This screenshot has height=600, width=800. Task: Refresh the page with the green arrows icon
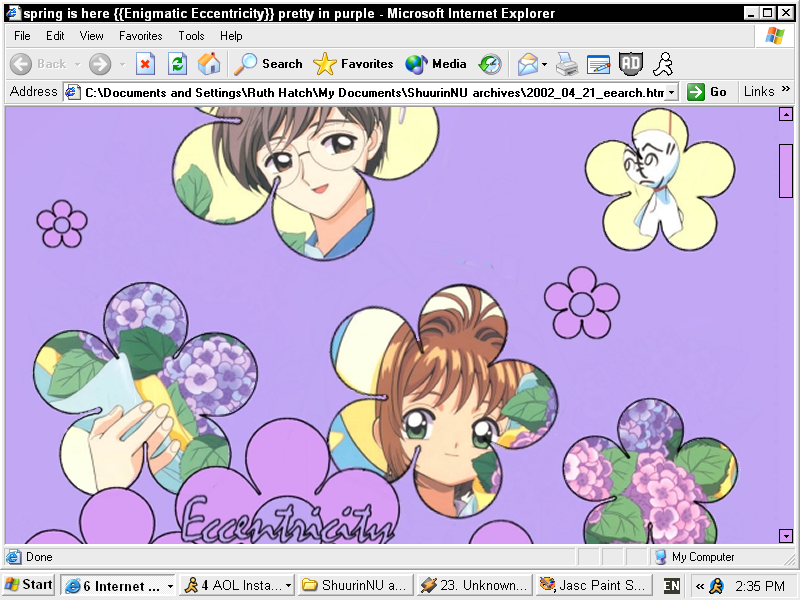pyautogui.click(x=177, y=64)
